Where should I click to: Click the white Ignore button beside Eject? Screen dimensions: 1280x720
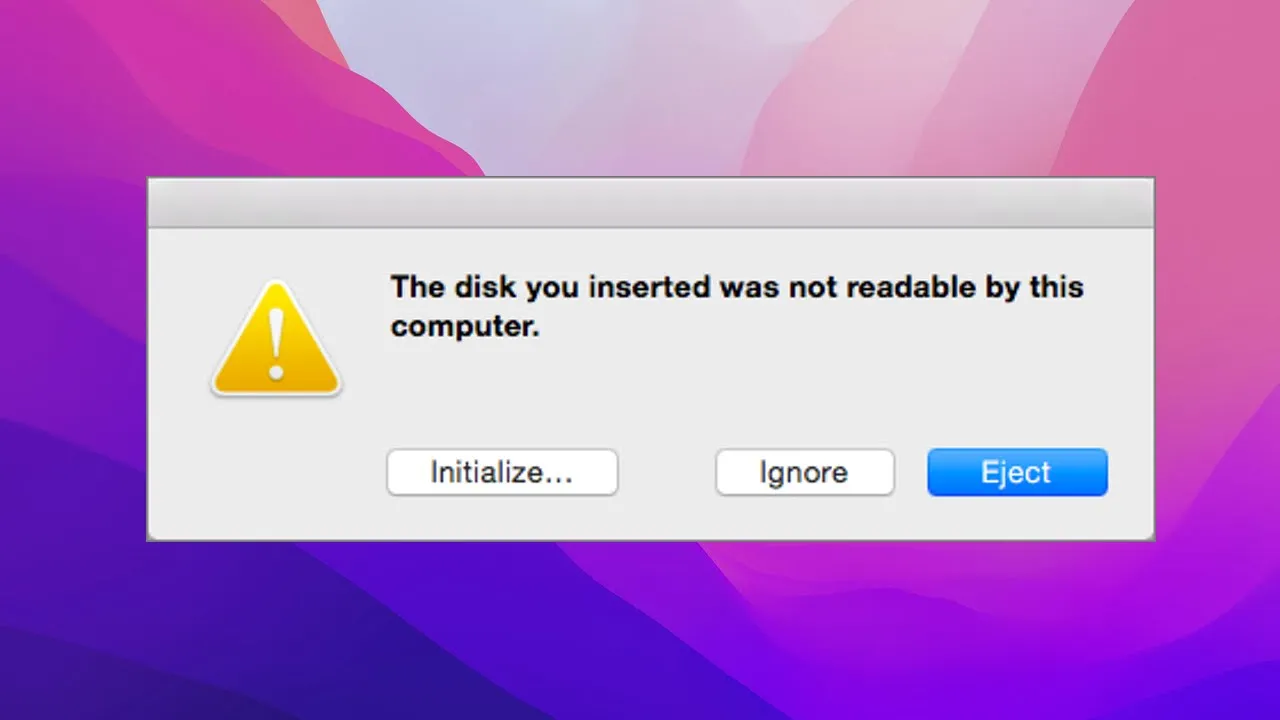(x=804, y=472)
